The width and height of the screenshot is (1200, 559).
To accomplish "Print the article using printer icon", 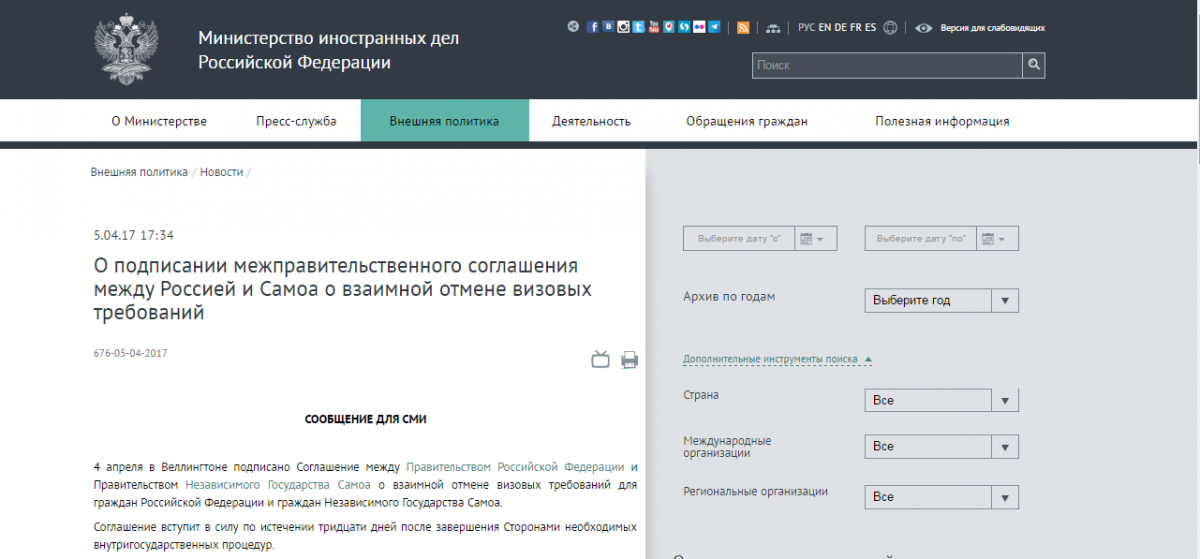I will click(x=629, y=360).
